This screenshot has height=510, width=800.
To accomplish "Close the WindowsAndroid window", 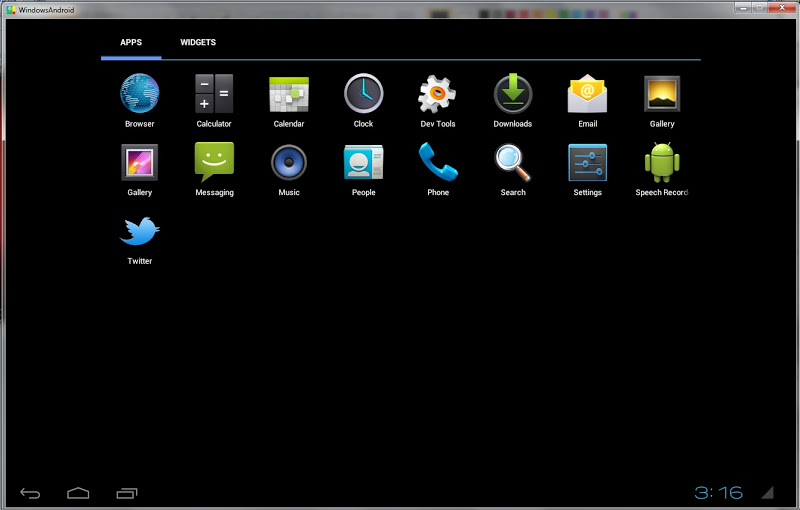I will pos(782,8).
